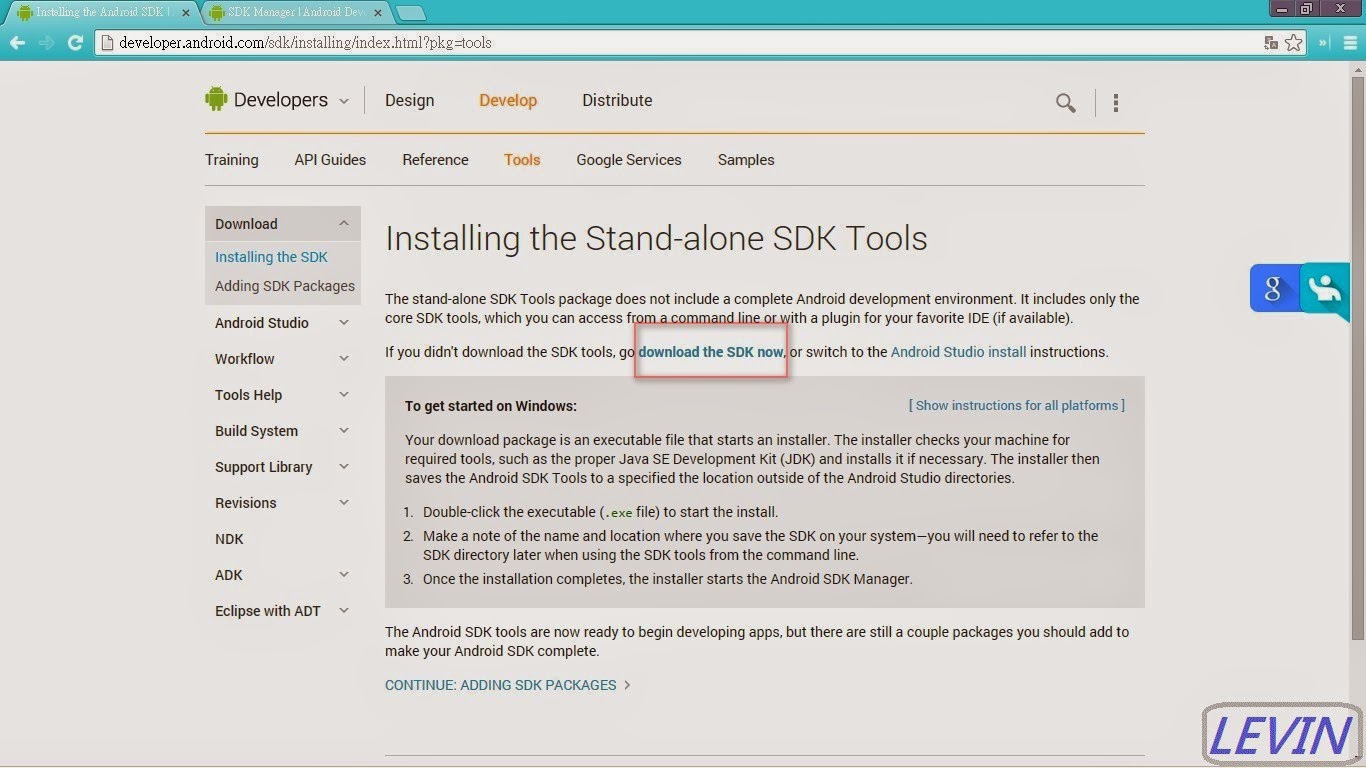Screen dimensions: 1366x768
Task: Click the 'To get started on Windows:' heading
Action: tap(491, 406)
